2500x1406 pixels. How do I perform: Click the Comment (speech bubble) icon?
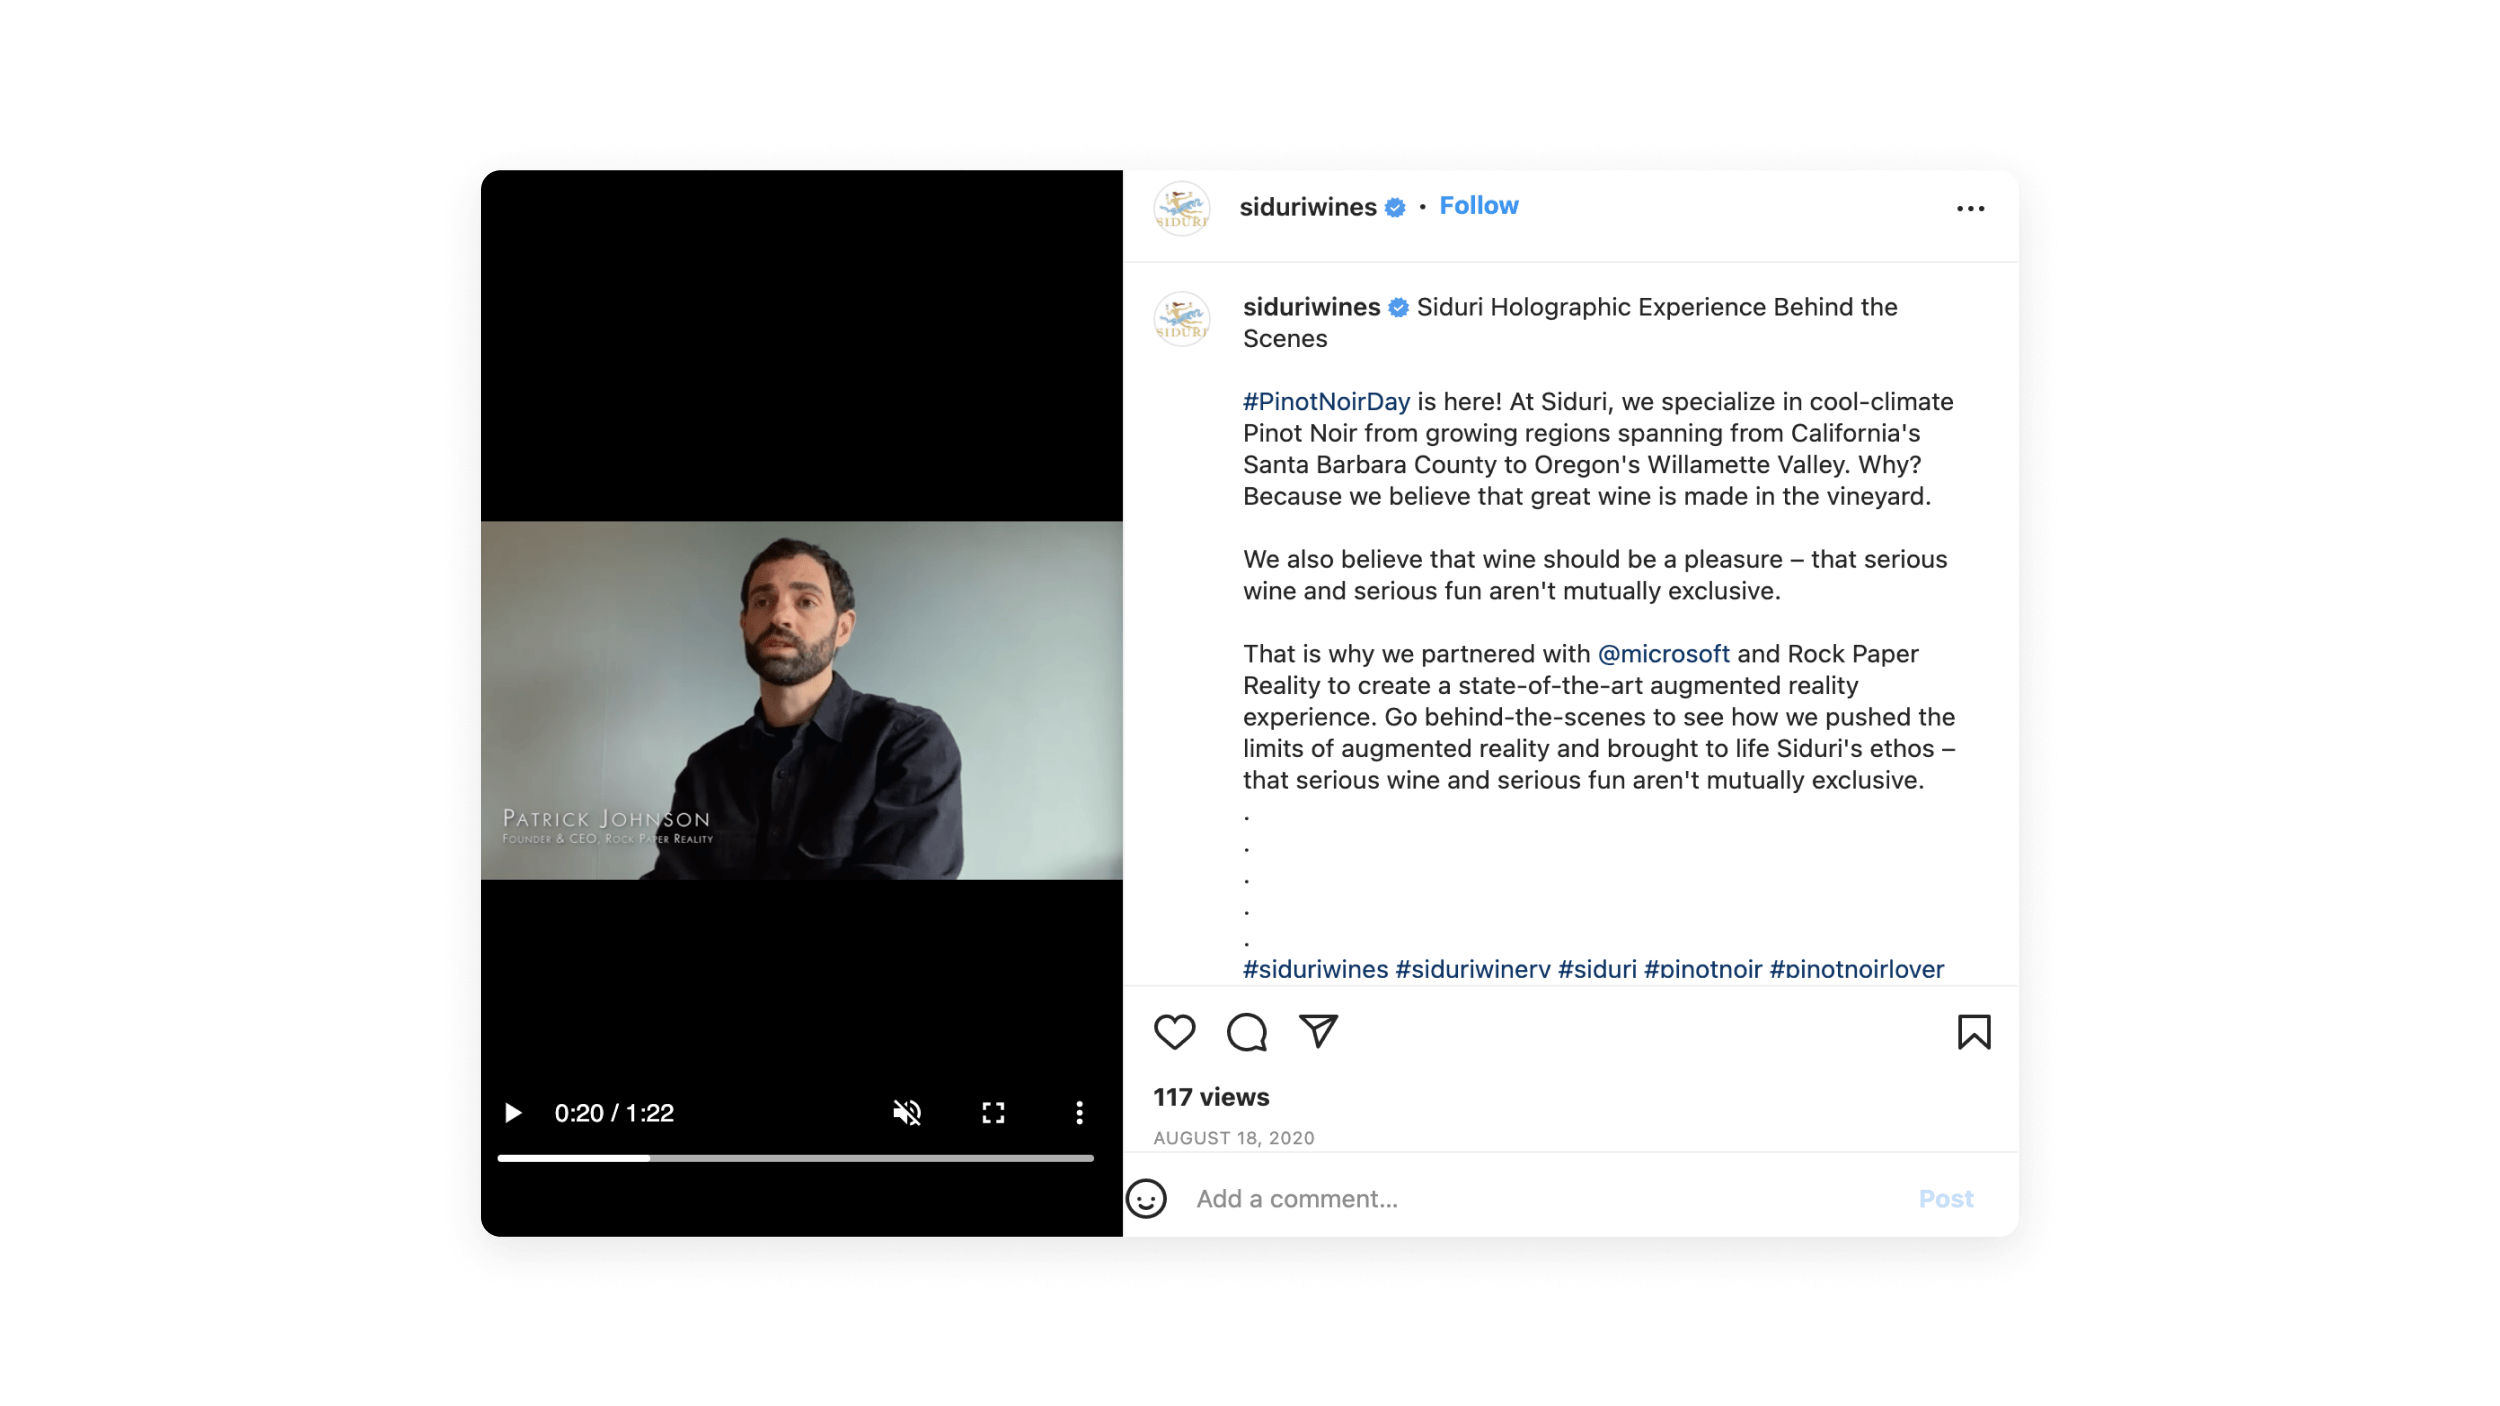pos(1248,1032)
